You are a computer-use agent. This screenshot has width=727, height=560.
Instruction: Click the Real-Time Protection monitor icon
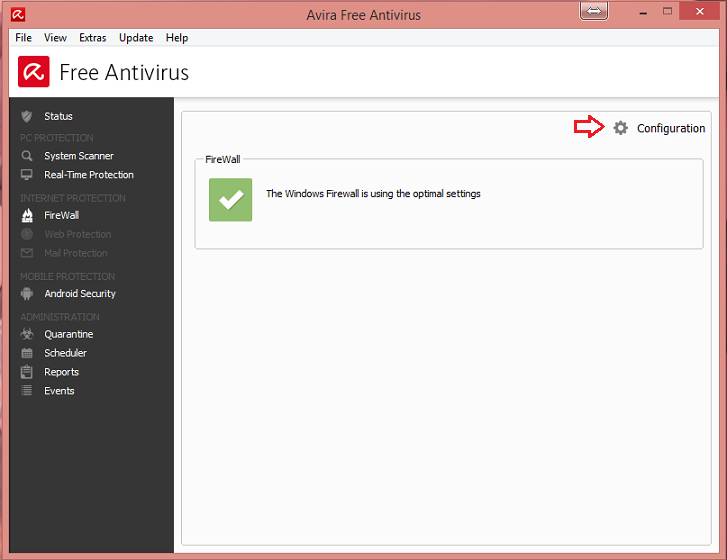coord(27,175)
